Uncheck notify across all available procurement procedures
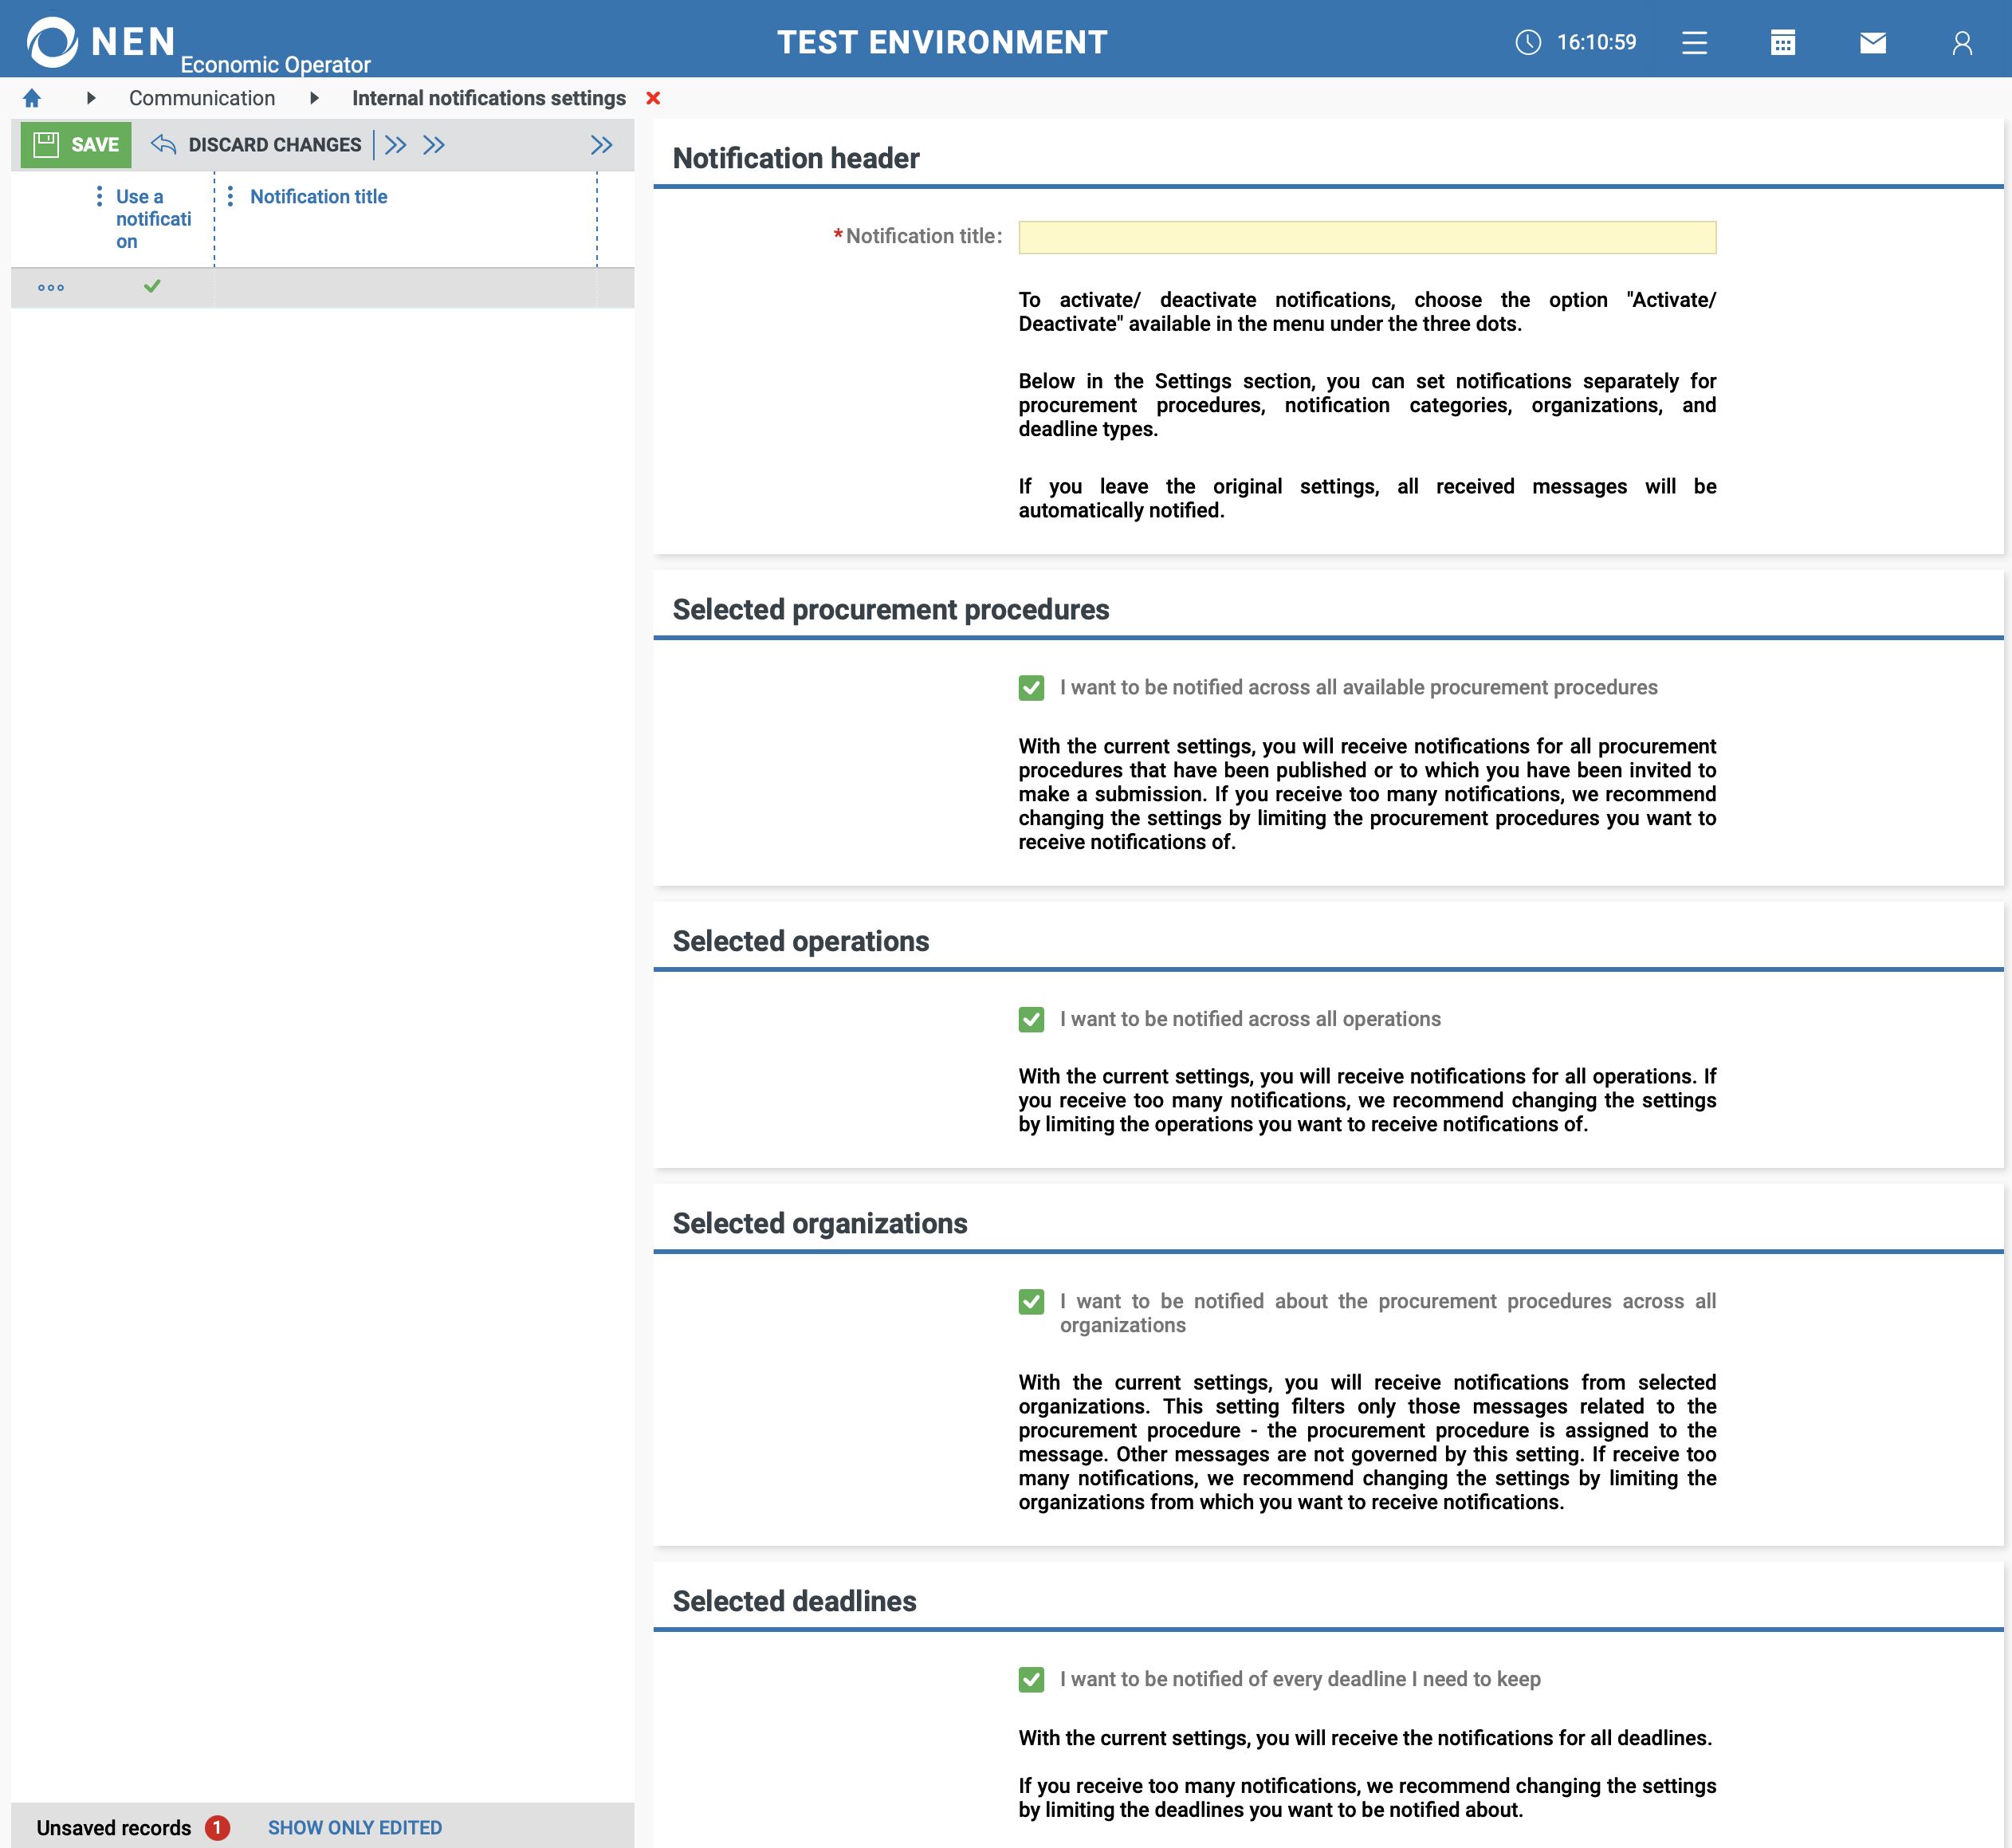The width and height of the screenshot is (2012, 1848). pos(1031,688)
